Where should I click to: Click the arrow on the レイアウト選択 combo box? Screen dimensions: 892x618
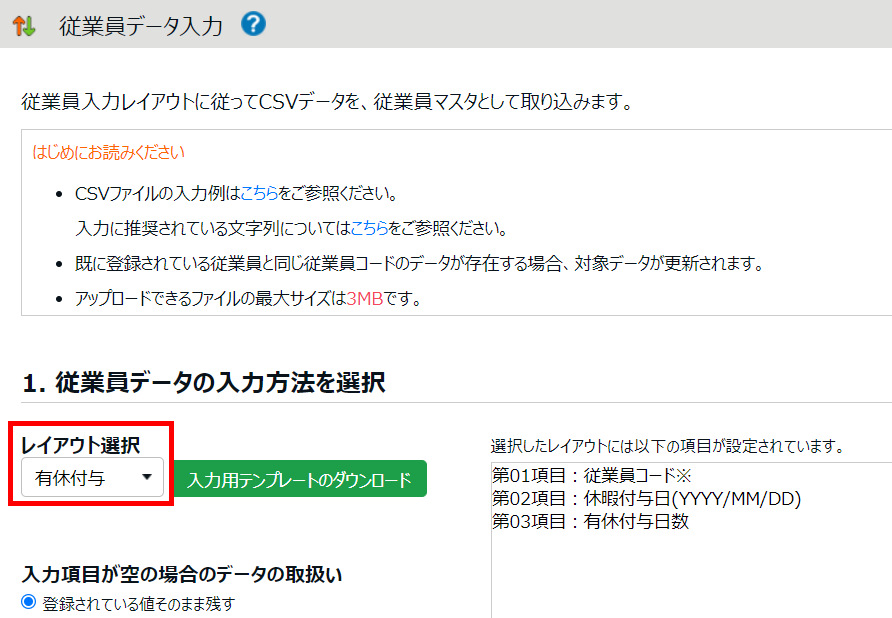[x=148, y=478]
